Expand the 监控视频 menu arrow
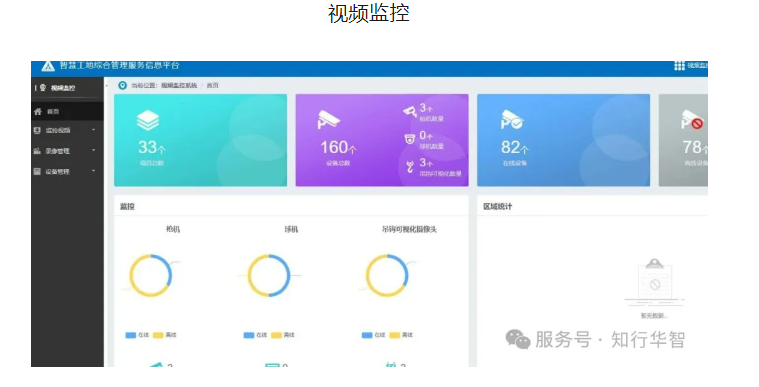This screenshot has width=759, height=387. 93,130
